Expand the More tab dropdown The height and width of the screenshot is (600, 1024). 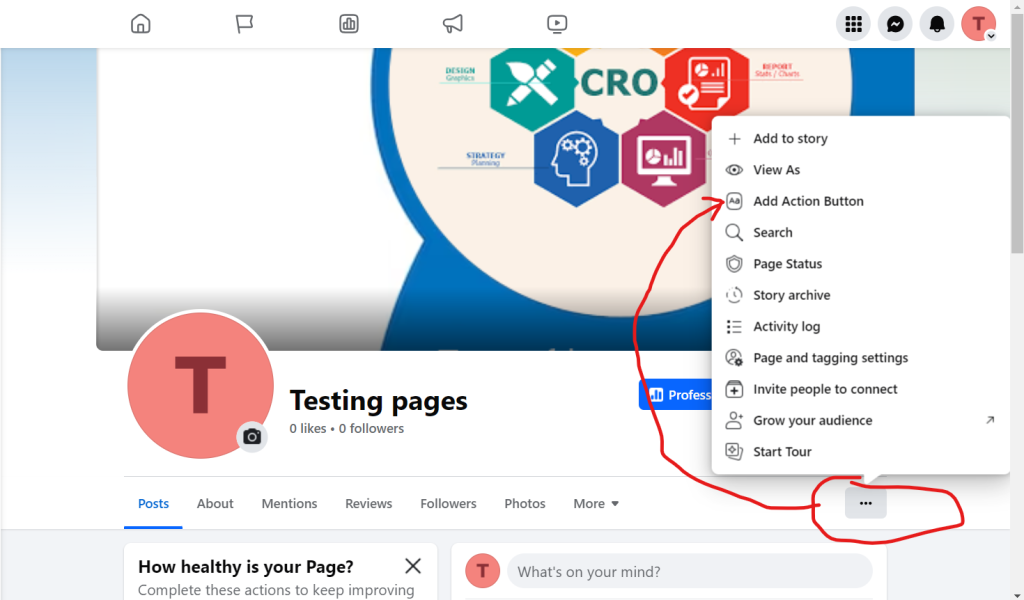click(596, 503)
